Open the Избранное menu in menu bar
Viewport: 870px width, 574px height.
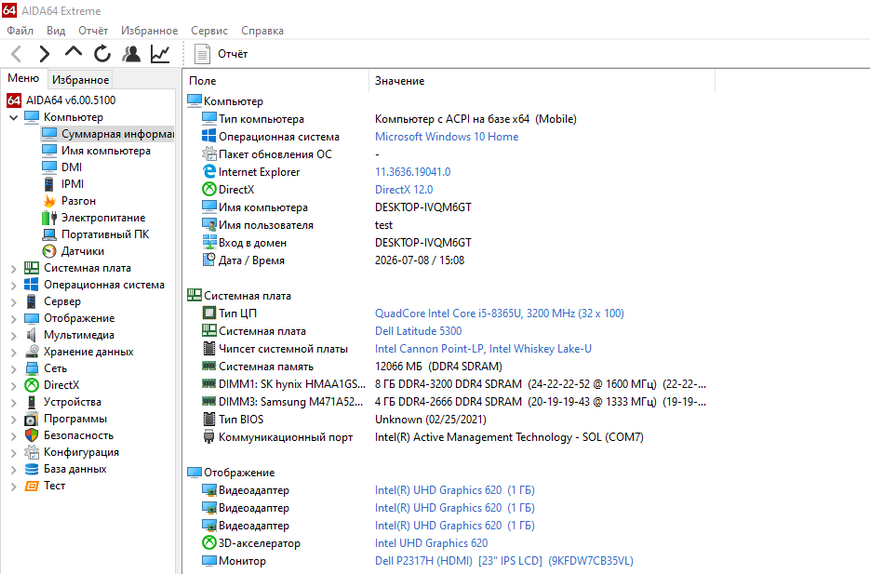(x=149, y=31)
